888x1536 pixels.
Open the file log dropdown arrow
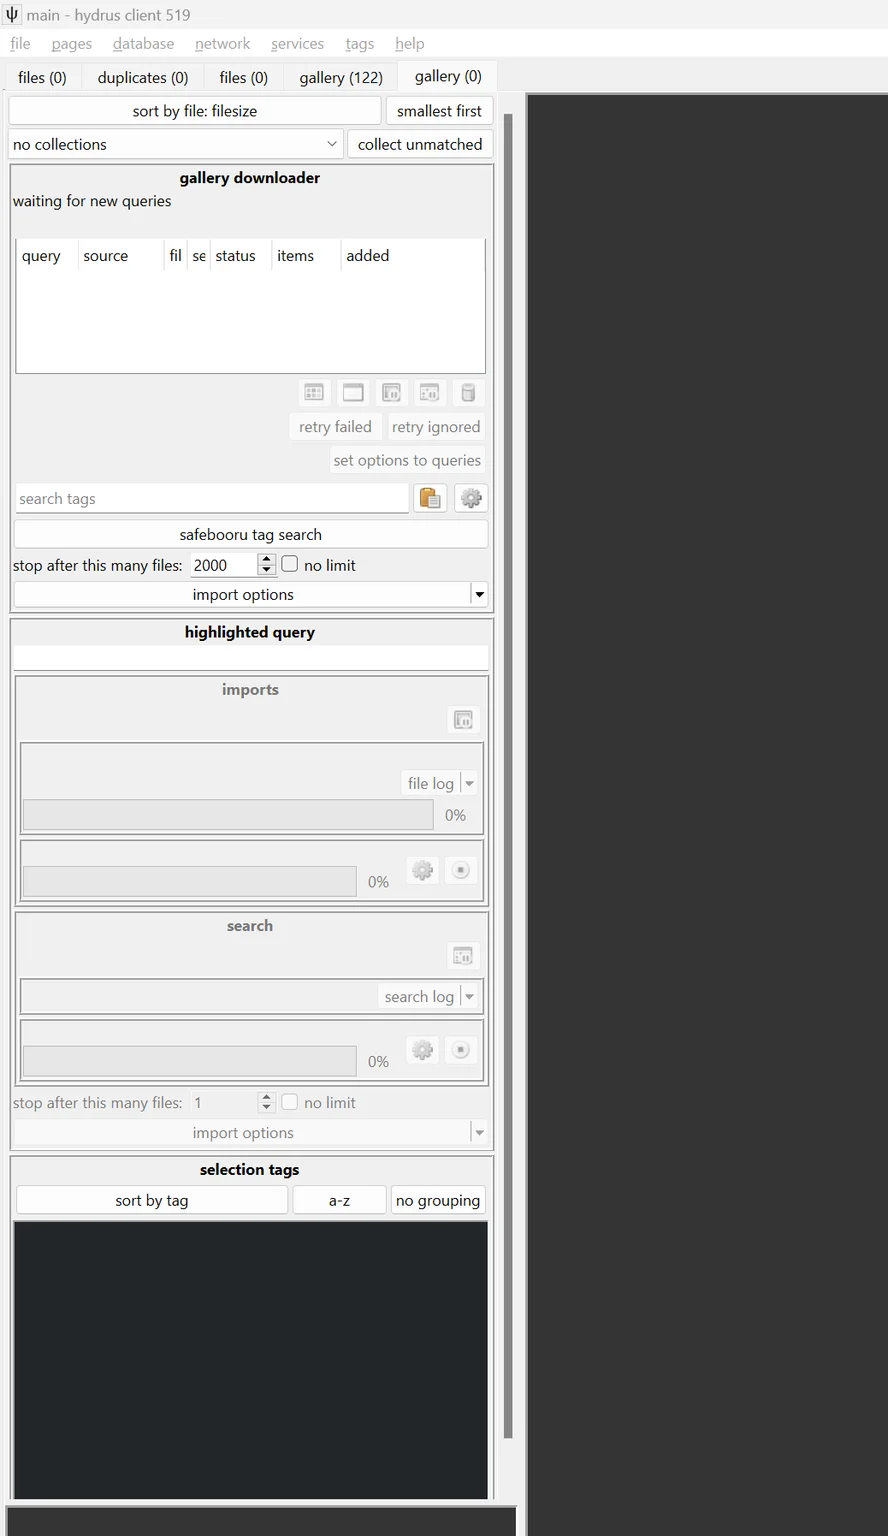point(469,784)
